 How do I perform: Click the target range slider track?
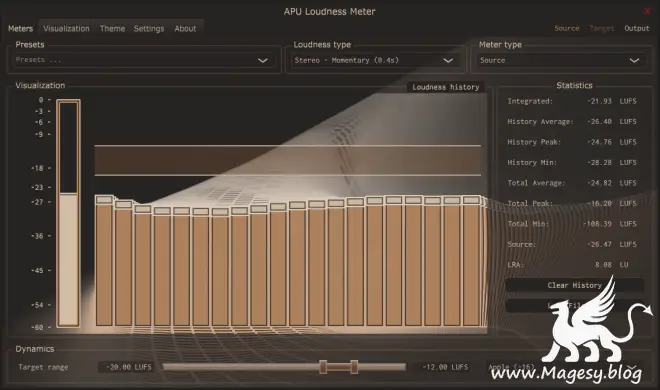point(284,367)
